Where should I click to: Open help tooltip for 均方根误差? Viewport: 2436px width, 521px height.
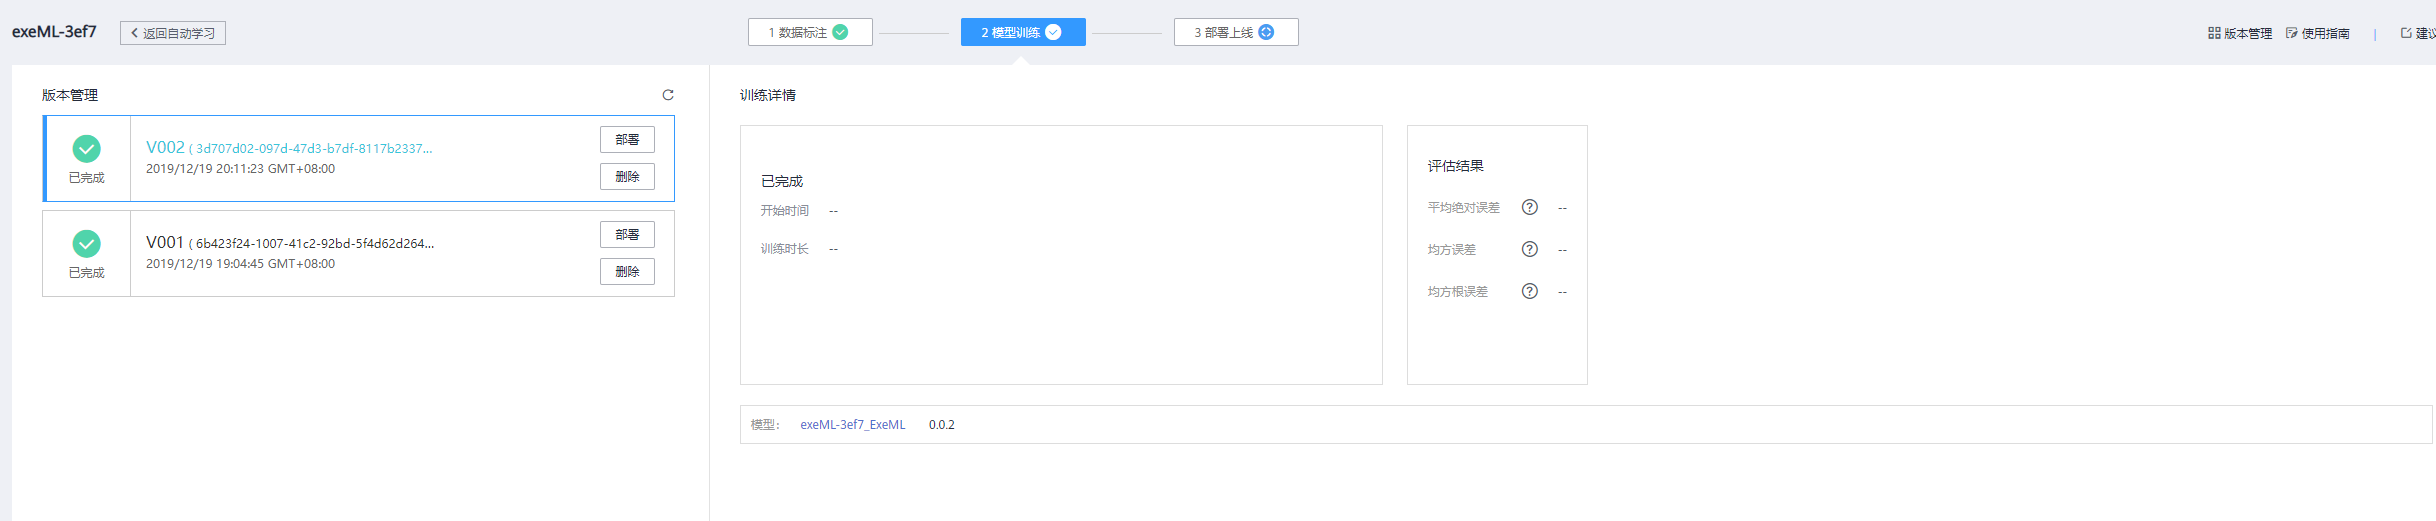[x=1529, y=291]
